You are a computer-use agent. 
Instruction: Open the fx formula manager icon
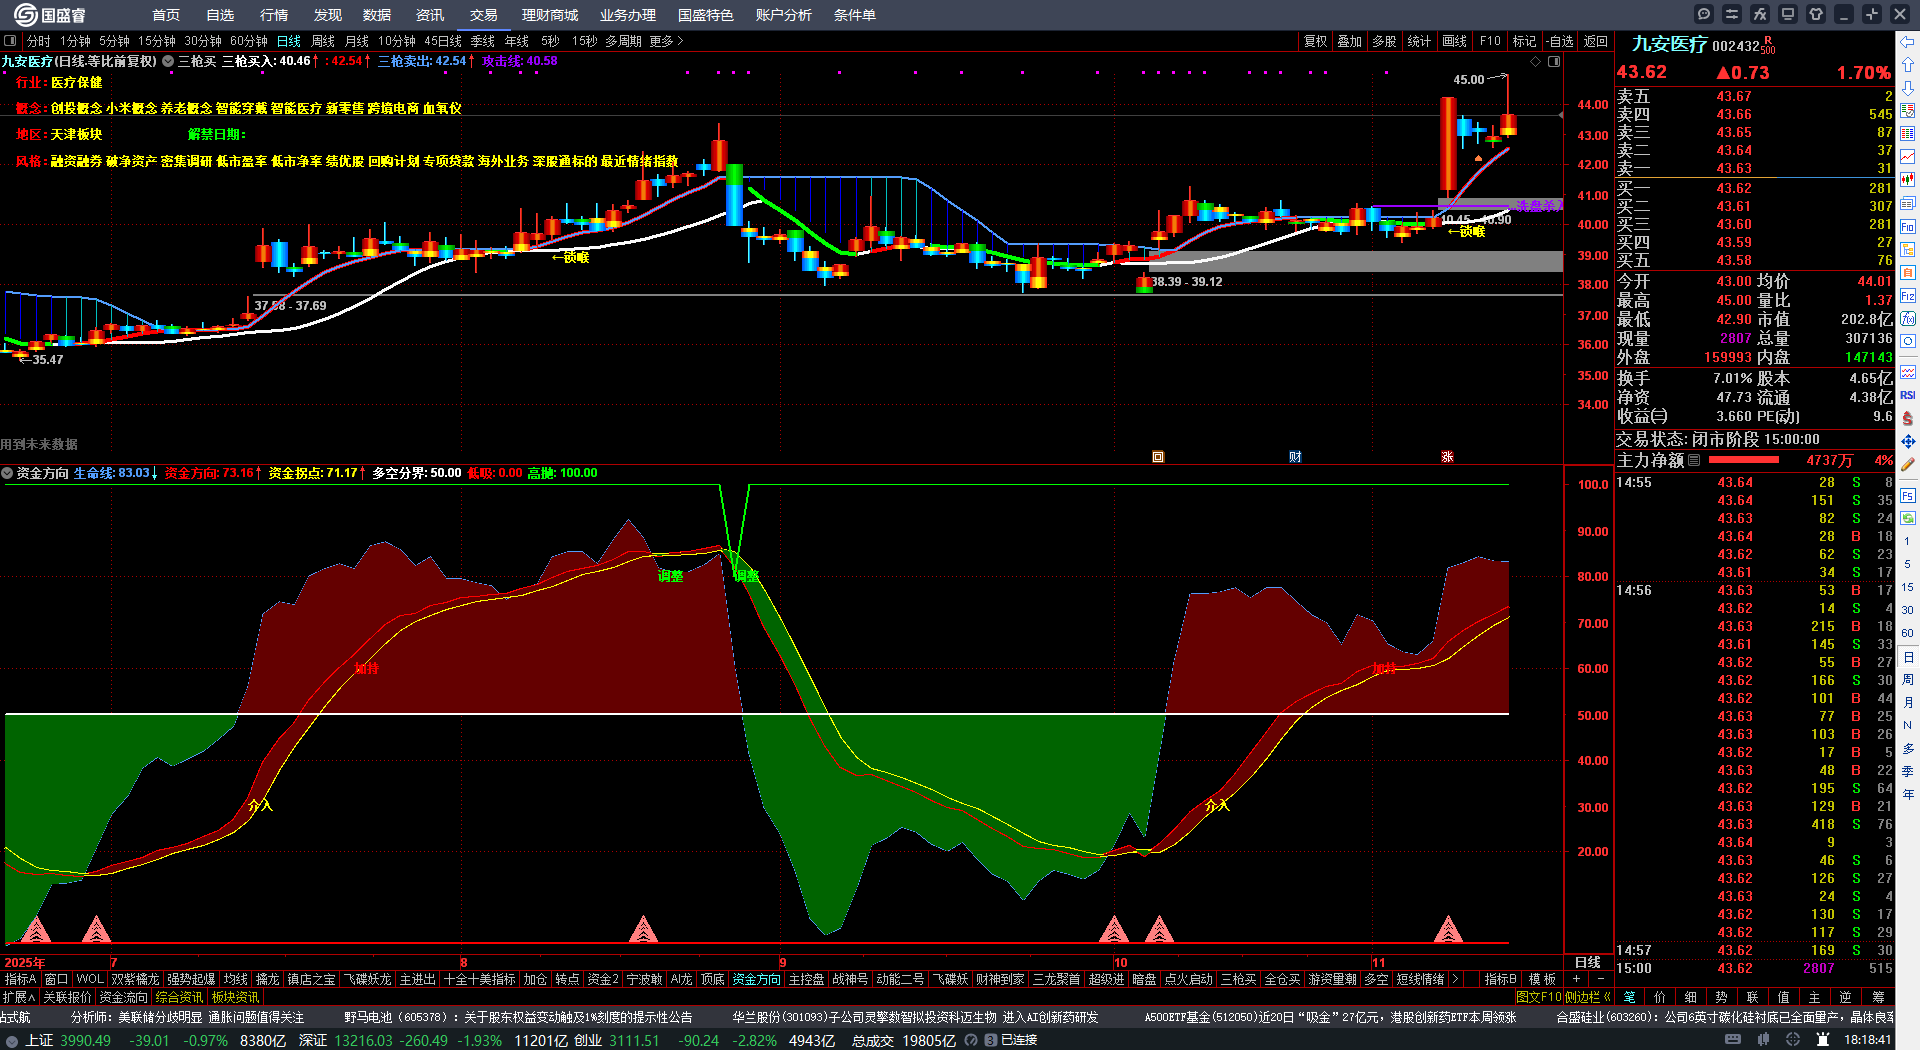pyautogui.click(x=1760, y=14)
